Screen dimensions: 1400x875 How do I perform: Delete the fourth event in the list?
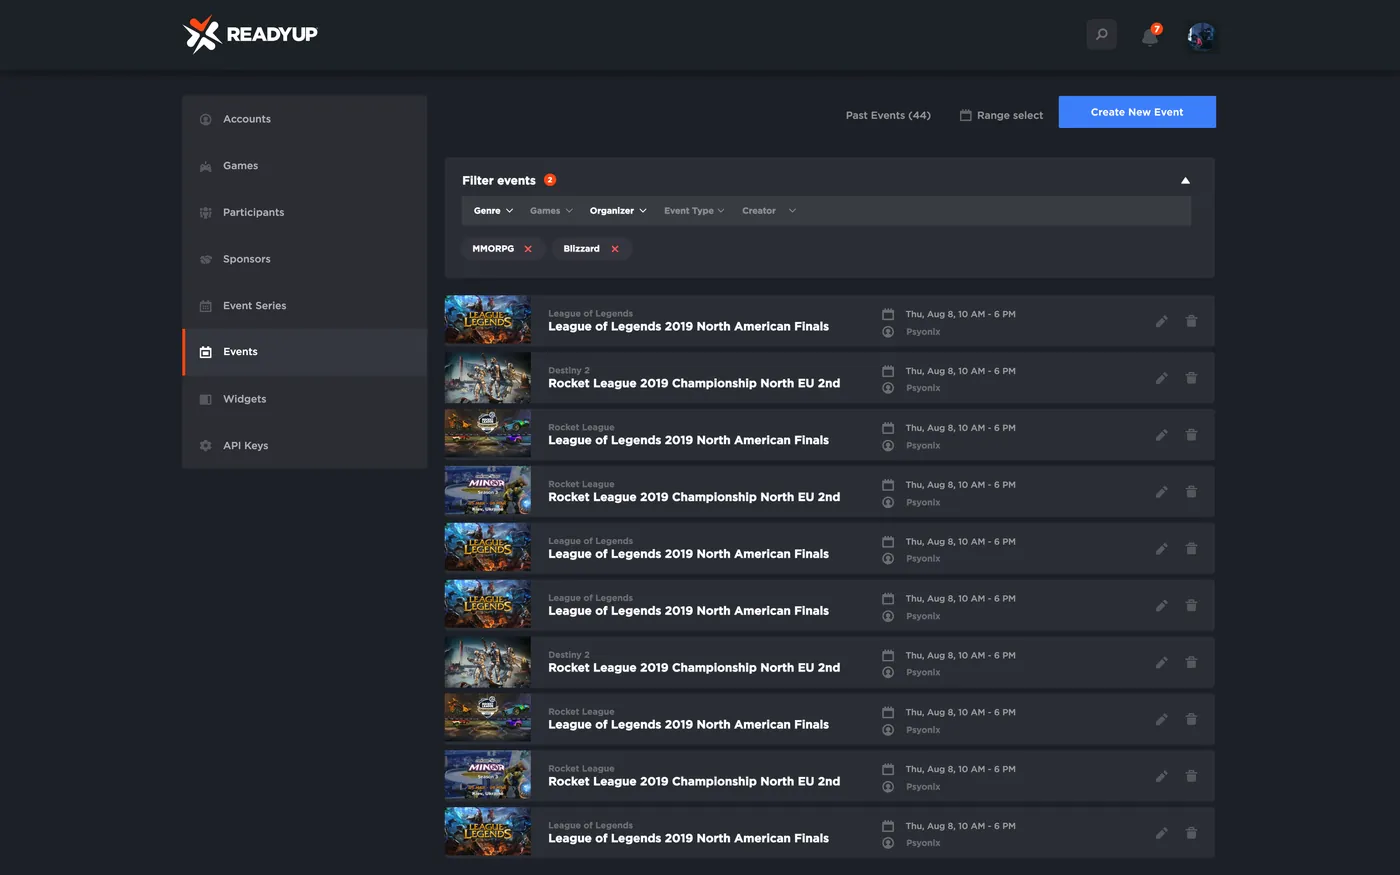[1191, 493]
